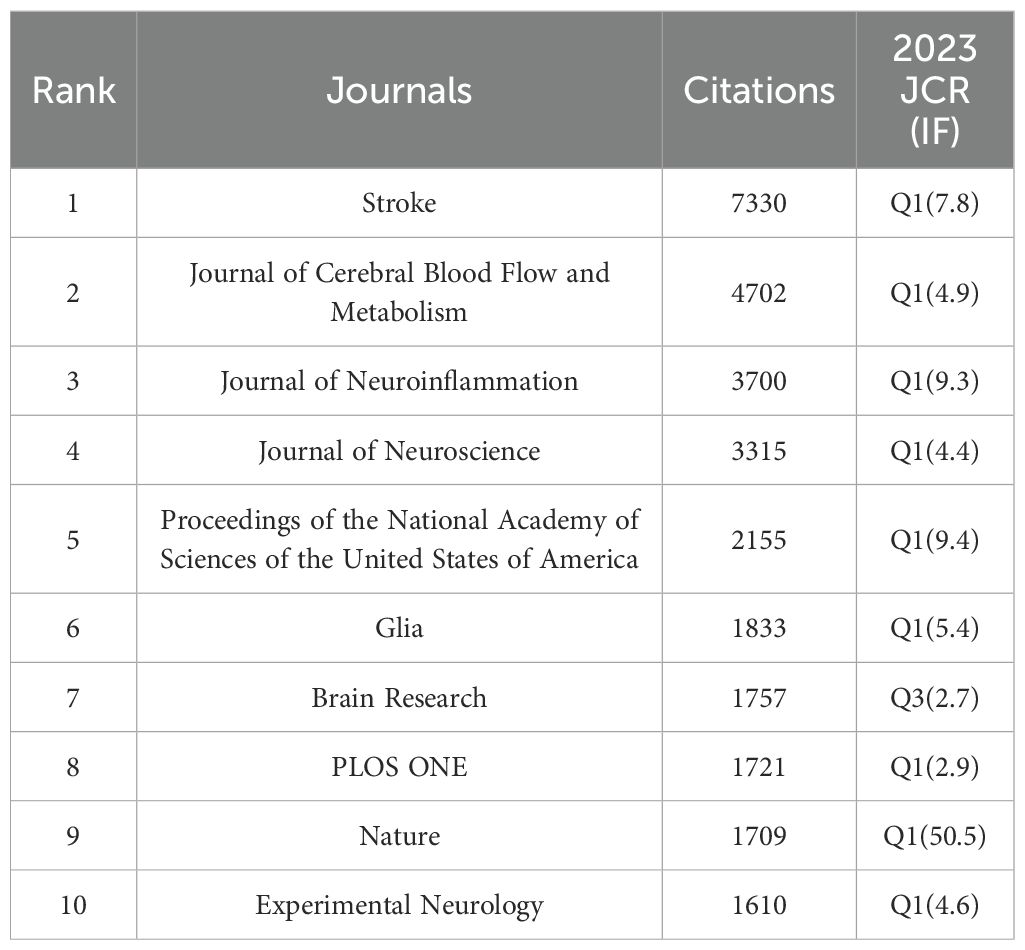
Task: Click the Q3(2.7) impact factor cell
Action: coord(934,697)
